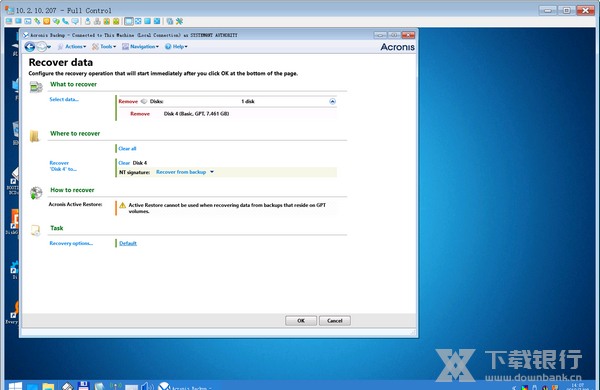Click the Default recovery options link
The image size is (600, 390).
(x=128, y=243)
